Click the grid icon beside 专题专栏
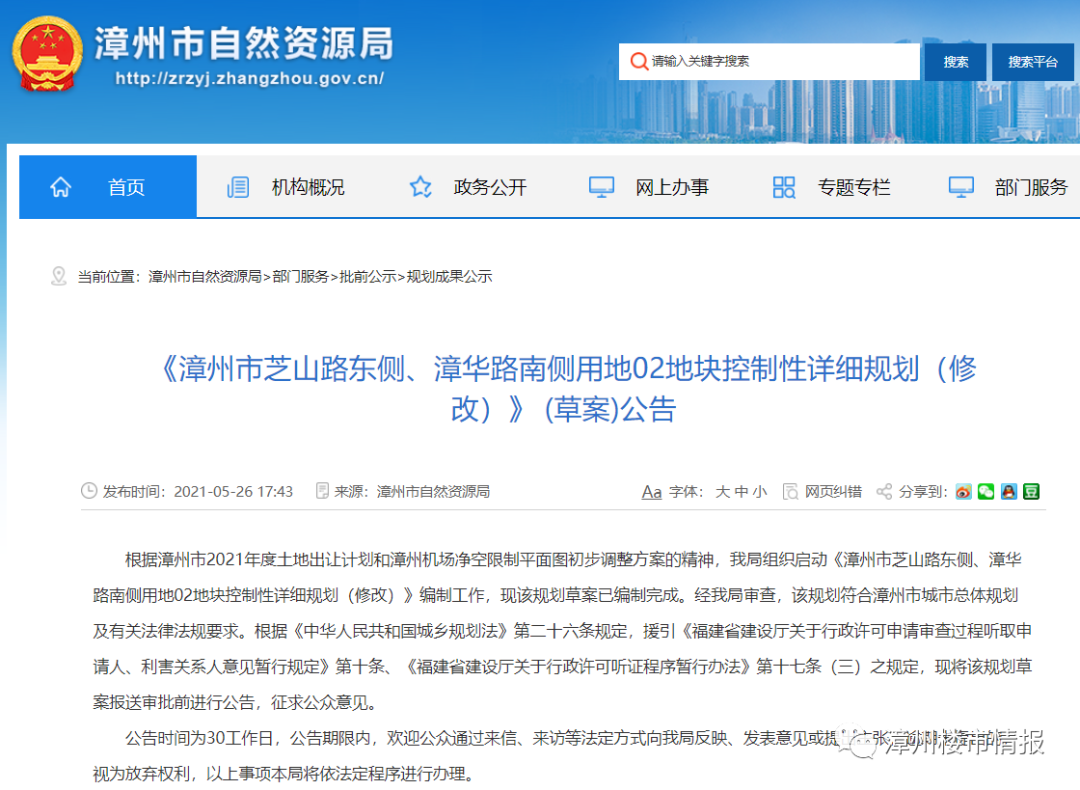1080x790 pixels. (784, 187)
